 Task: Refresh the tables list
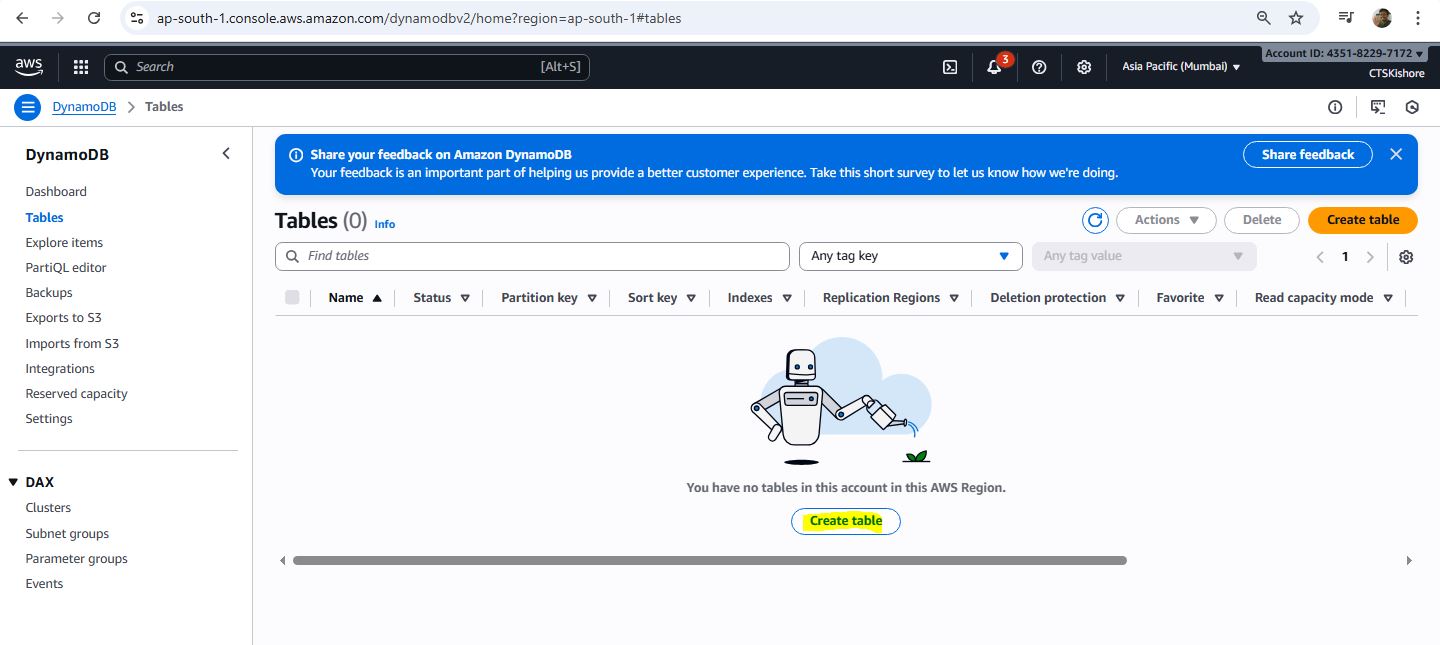(1095, 220)
